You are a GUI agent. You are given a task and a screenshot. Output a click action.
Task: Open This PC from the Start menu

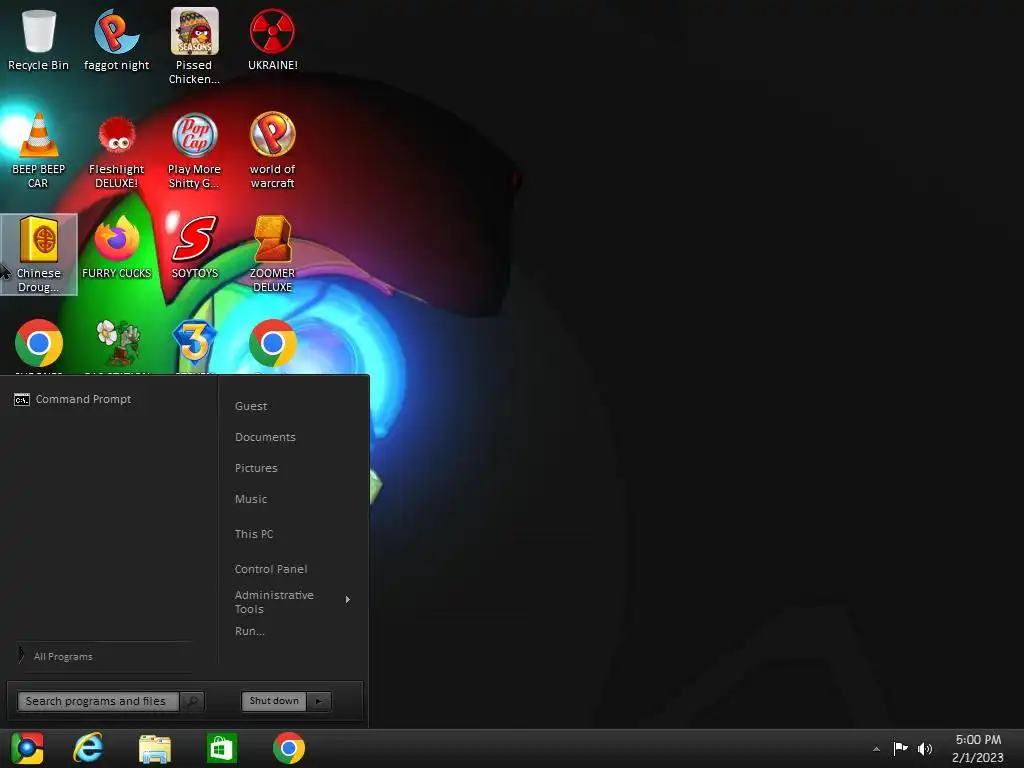[x=254, y=534]
